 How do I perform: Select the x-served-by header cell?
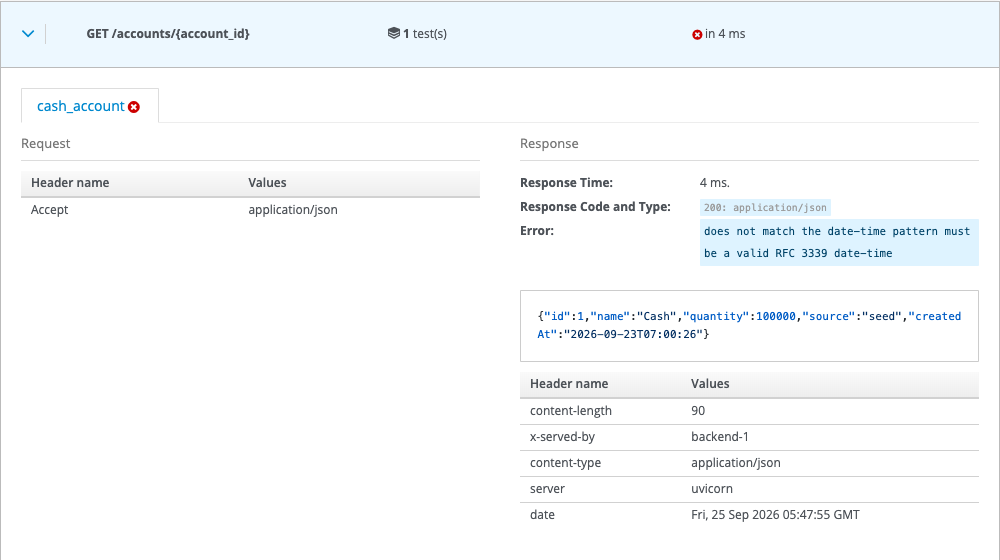[x=562, y=438]
